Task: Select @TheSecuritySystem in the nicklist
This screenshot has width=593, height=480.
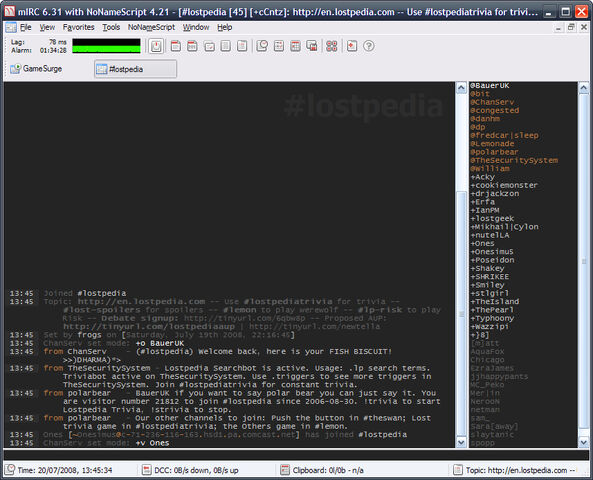Action: click(x=514, y=160)
